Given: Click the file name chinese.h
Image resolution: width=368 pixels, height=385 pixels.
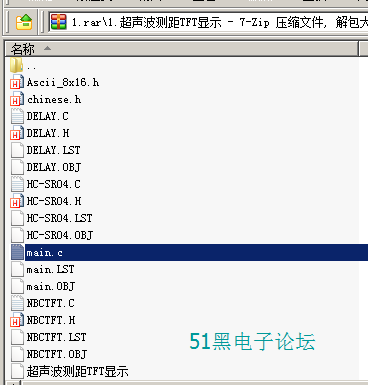Looking at the screenshot, I should pyautogui.click(x=54, y=99).
